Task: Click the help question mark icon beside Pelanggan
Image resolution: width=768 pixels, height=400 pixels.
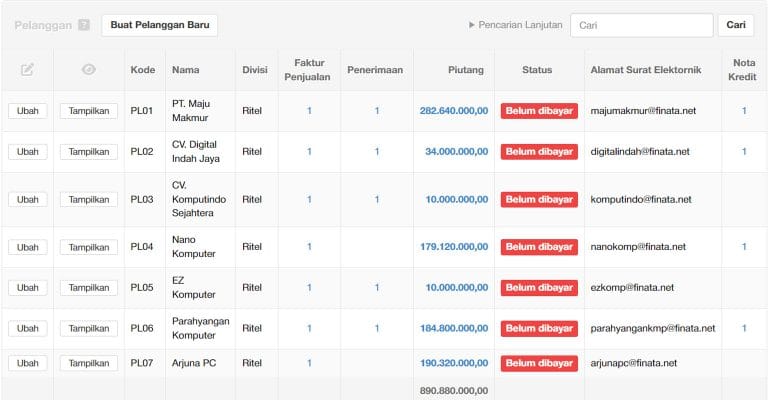Action: [x=84, y=25]
